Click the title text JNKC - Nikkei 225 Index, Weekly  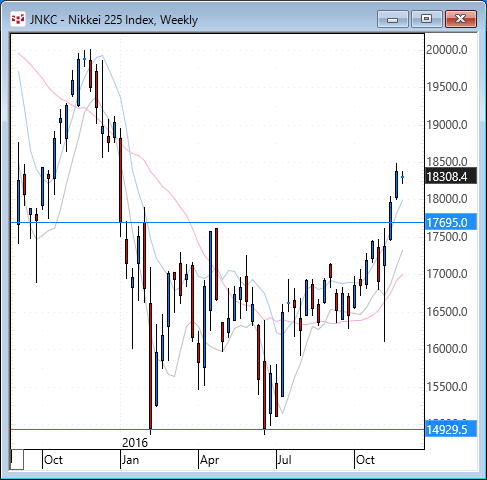coord(114,20)
